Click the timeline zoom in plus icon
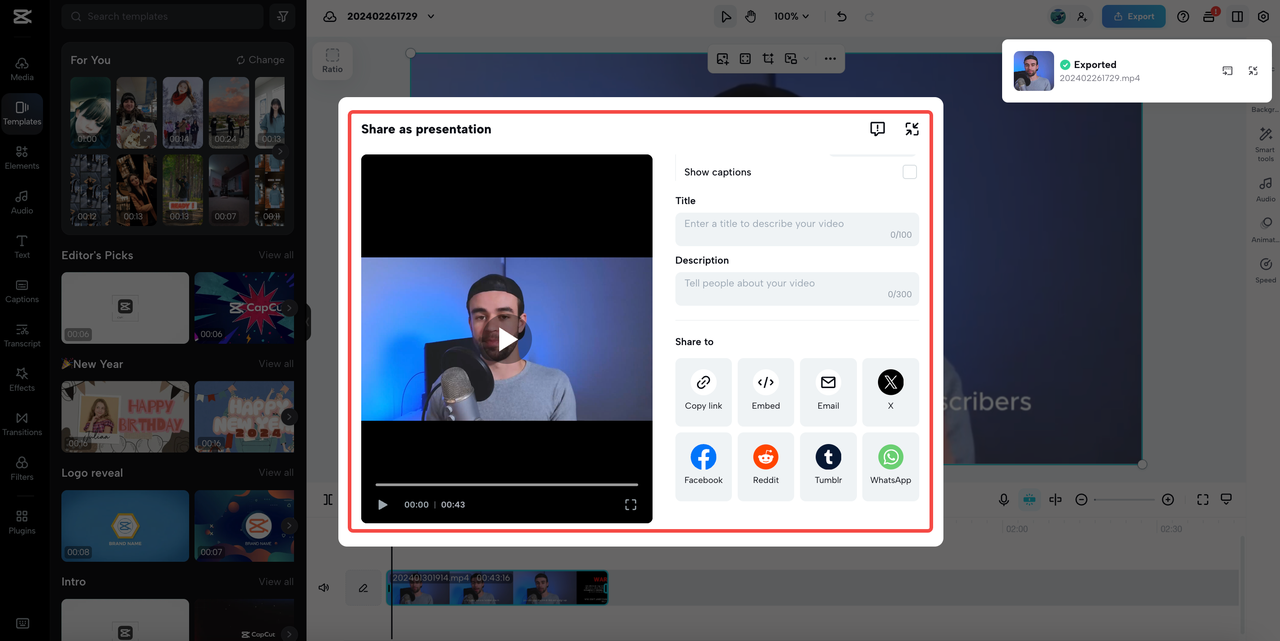Screen dimensions: 1280x641 pyautogui.click(x=1167, y=499)
